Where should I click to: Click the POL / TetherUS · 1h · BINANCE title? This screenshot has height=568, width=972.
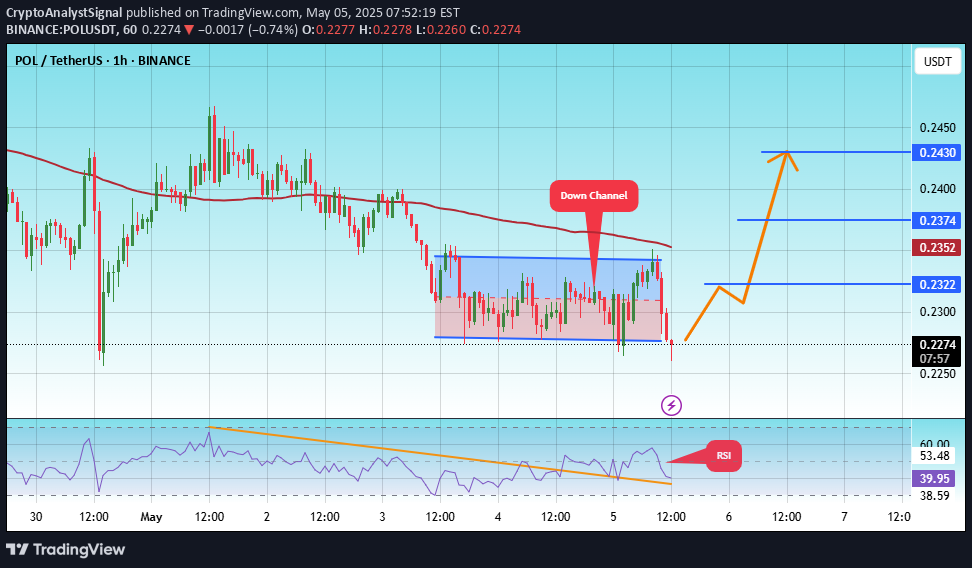pyautogui.click(x=103, y=61)
